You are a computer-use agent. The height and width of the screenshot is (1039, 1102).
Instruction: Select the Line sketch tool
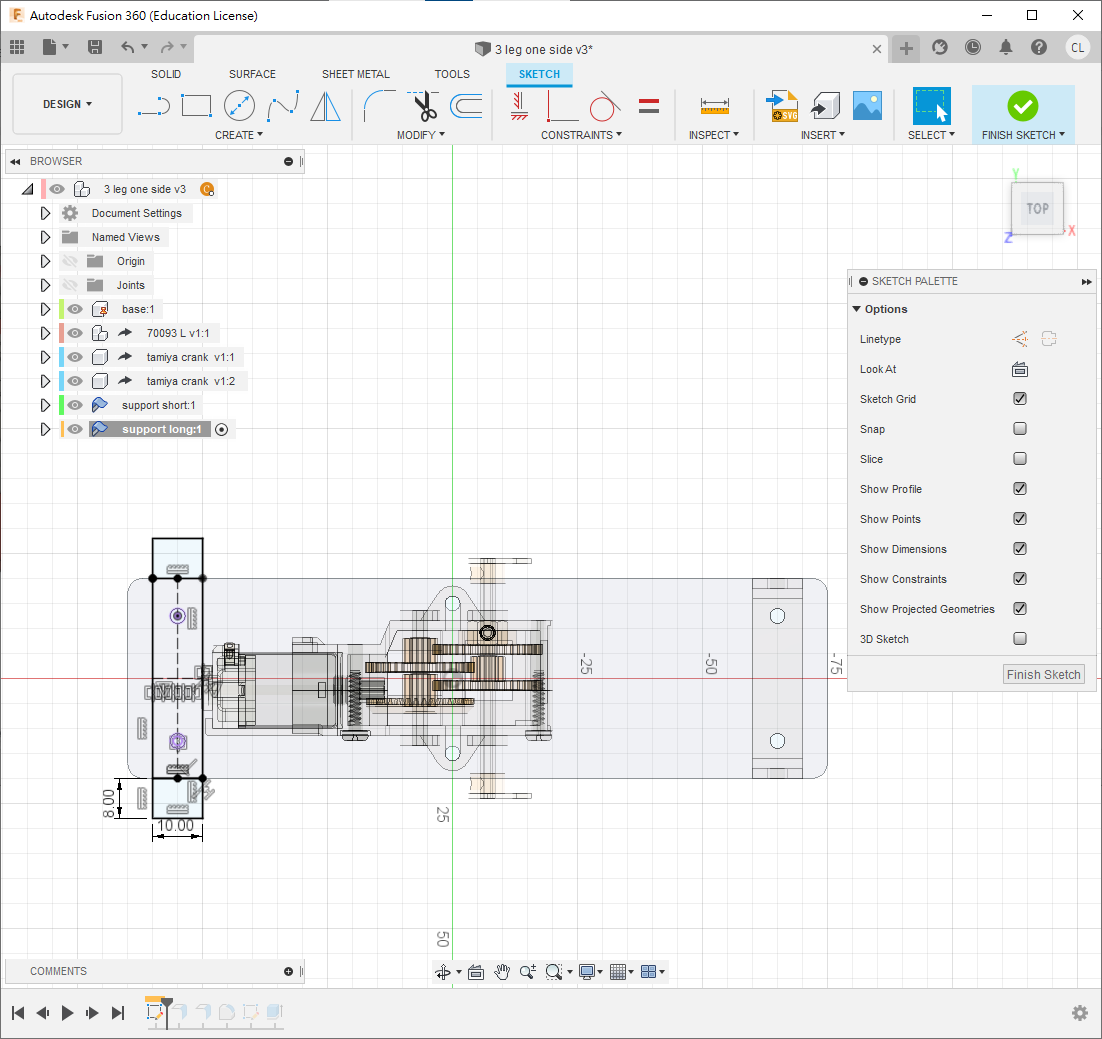coord(153,105)
